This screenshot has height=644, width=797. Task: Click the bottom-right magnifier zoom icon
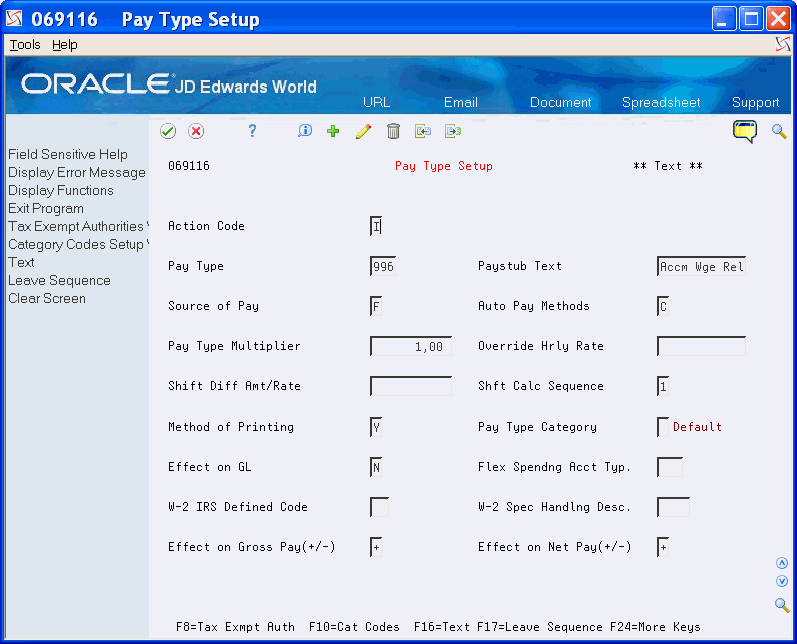pyautogui.click(x=782, y=605)
